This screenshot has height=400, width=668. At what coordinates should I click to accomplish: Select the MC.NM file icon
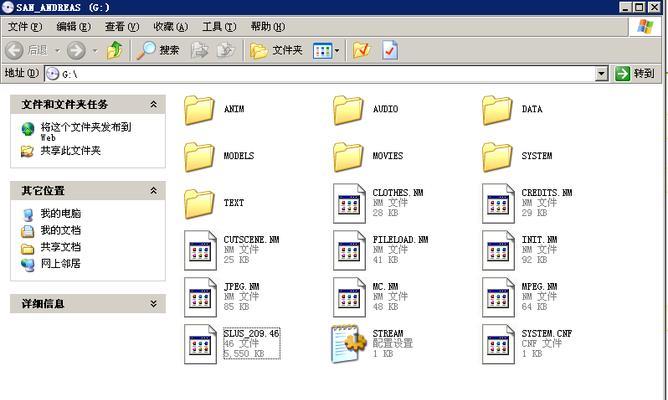point(349,297)
